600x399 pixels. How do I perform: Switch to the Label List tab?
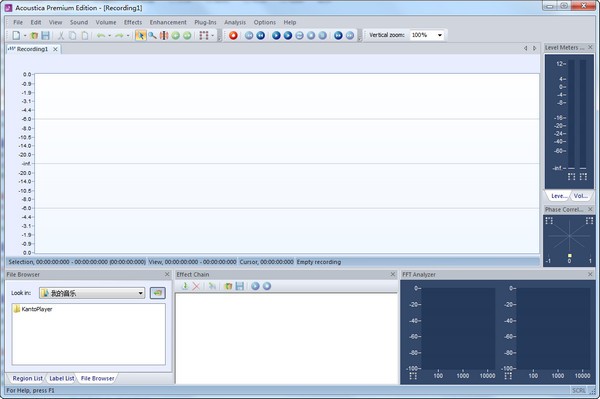62,378
